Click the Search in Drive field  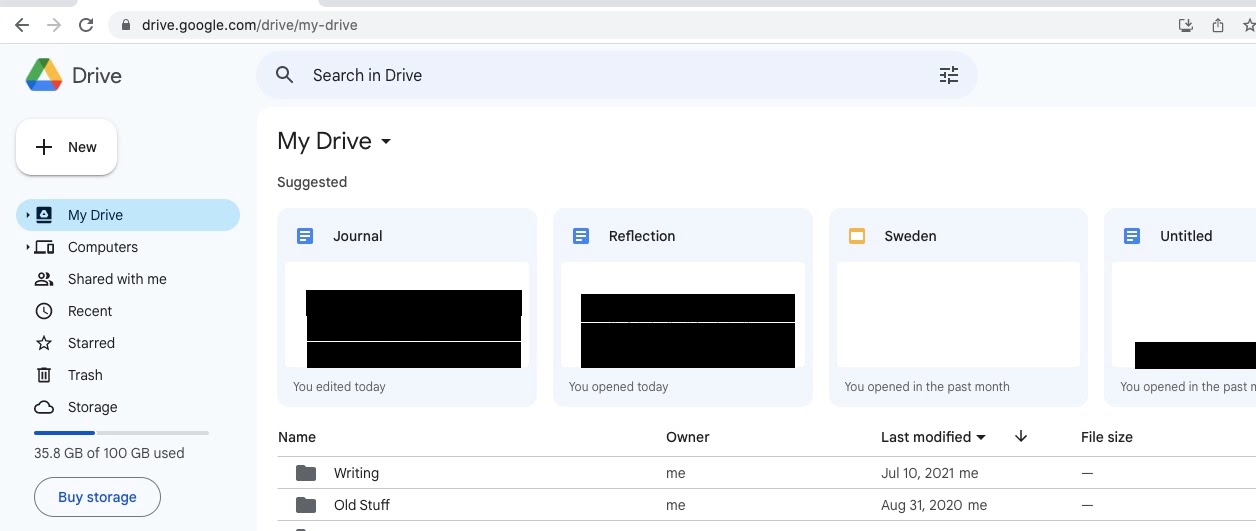pyautogui.click(x=600, y=75)
